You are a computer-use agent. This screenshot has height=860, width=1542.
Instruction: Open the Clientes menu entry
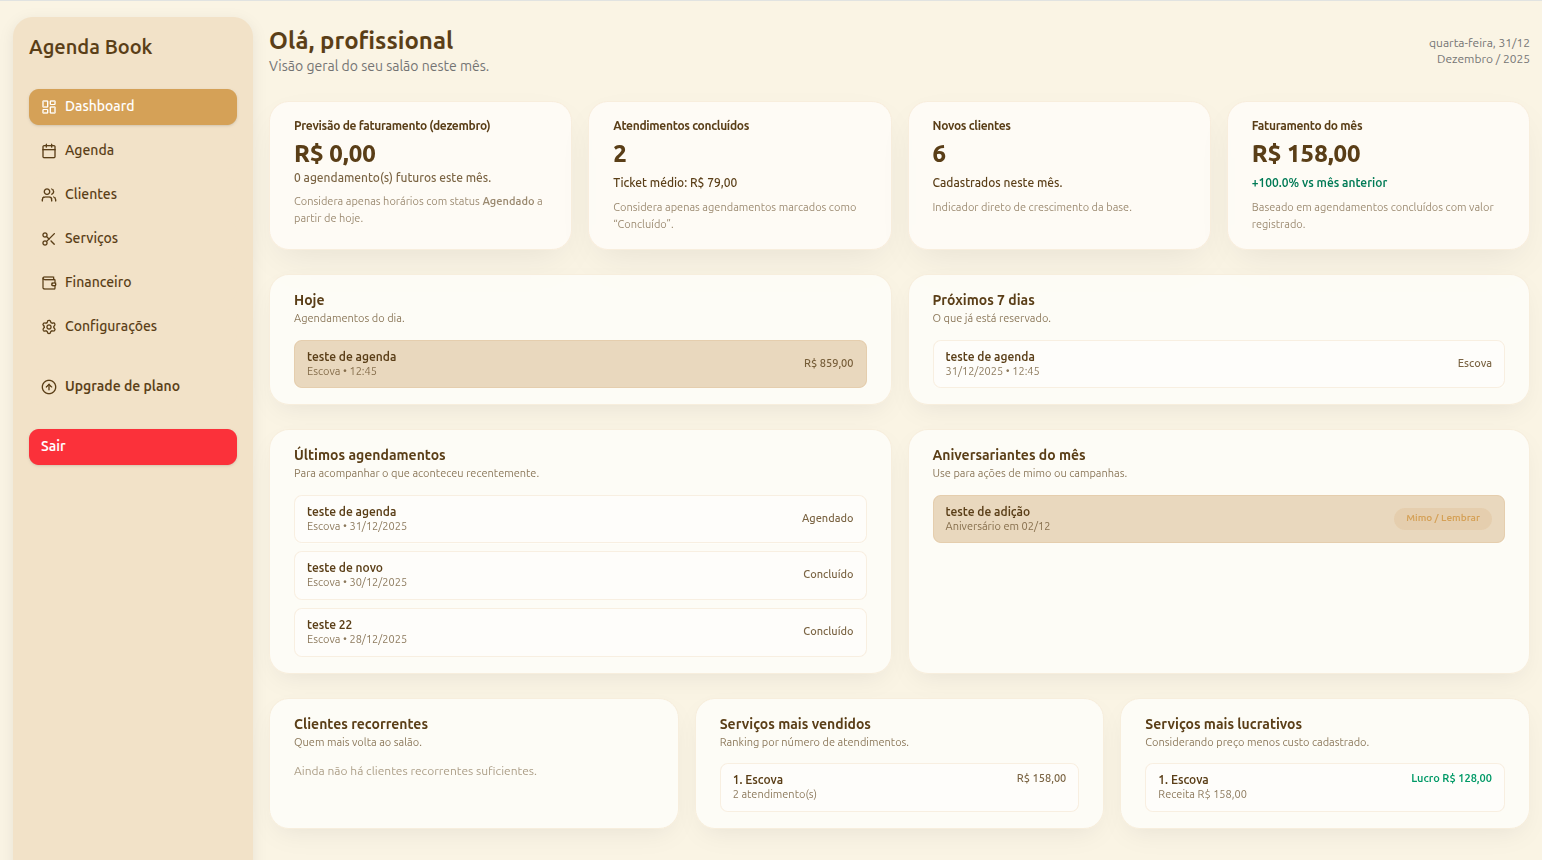[x=92, y=193]
